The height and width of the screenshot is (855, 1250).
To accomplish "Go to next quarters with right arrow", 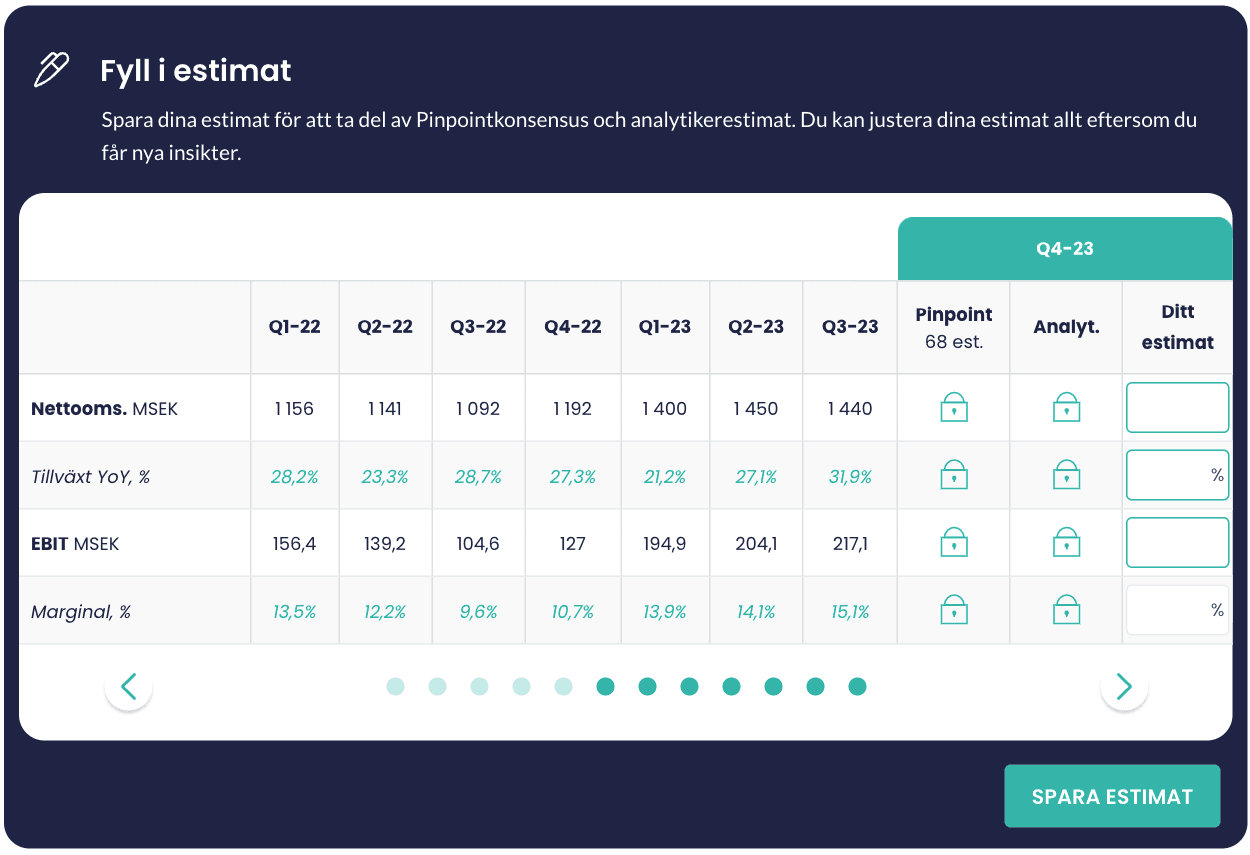I will coord(1124,687).
